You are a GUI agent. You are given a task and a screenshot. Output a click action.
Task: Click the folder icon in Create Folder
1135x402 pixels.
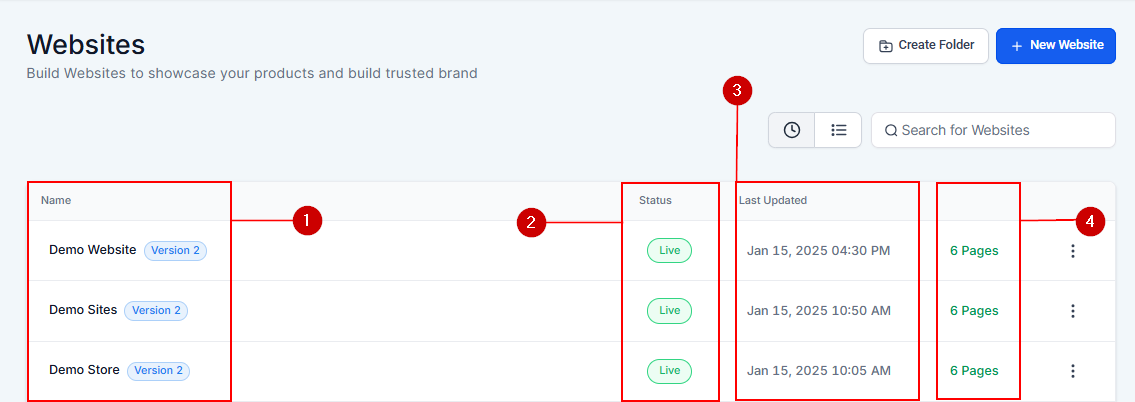click(886, 46)
